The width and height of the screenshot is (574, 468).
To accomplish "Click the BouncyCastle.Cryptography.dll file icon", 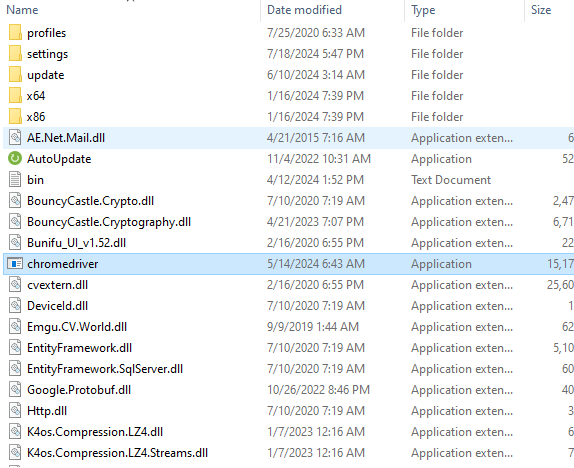I will pyautogui.click(x=15, y=222).
